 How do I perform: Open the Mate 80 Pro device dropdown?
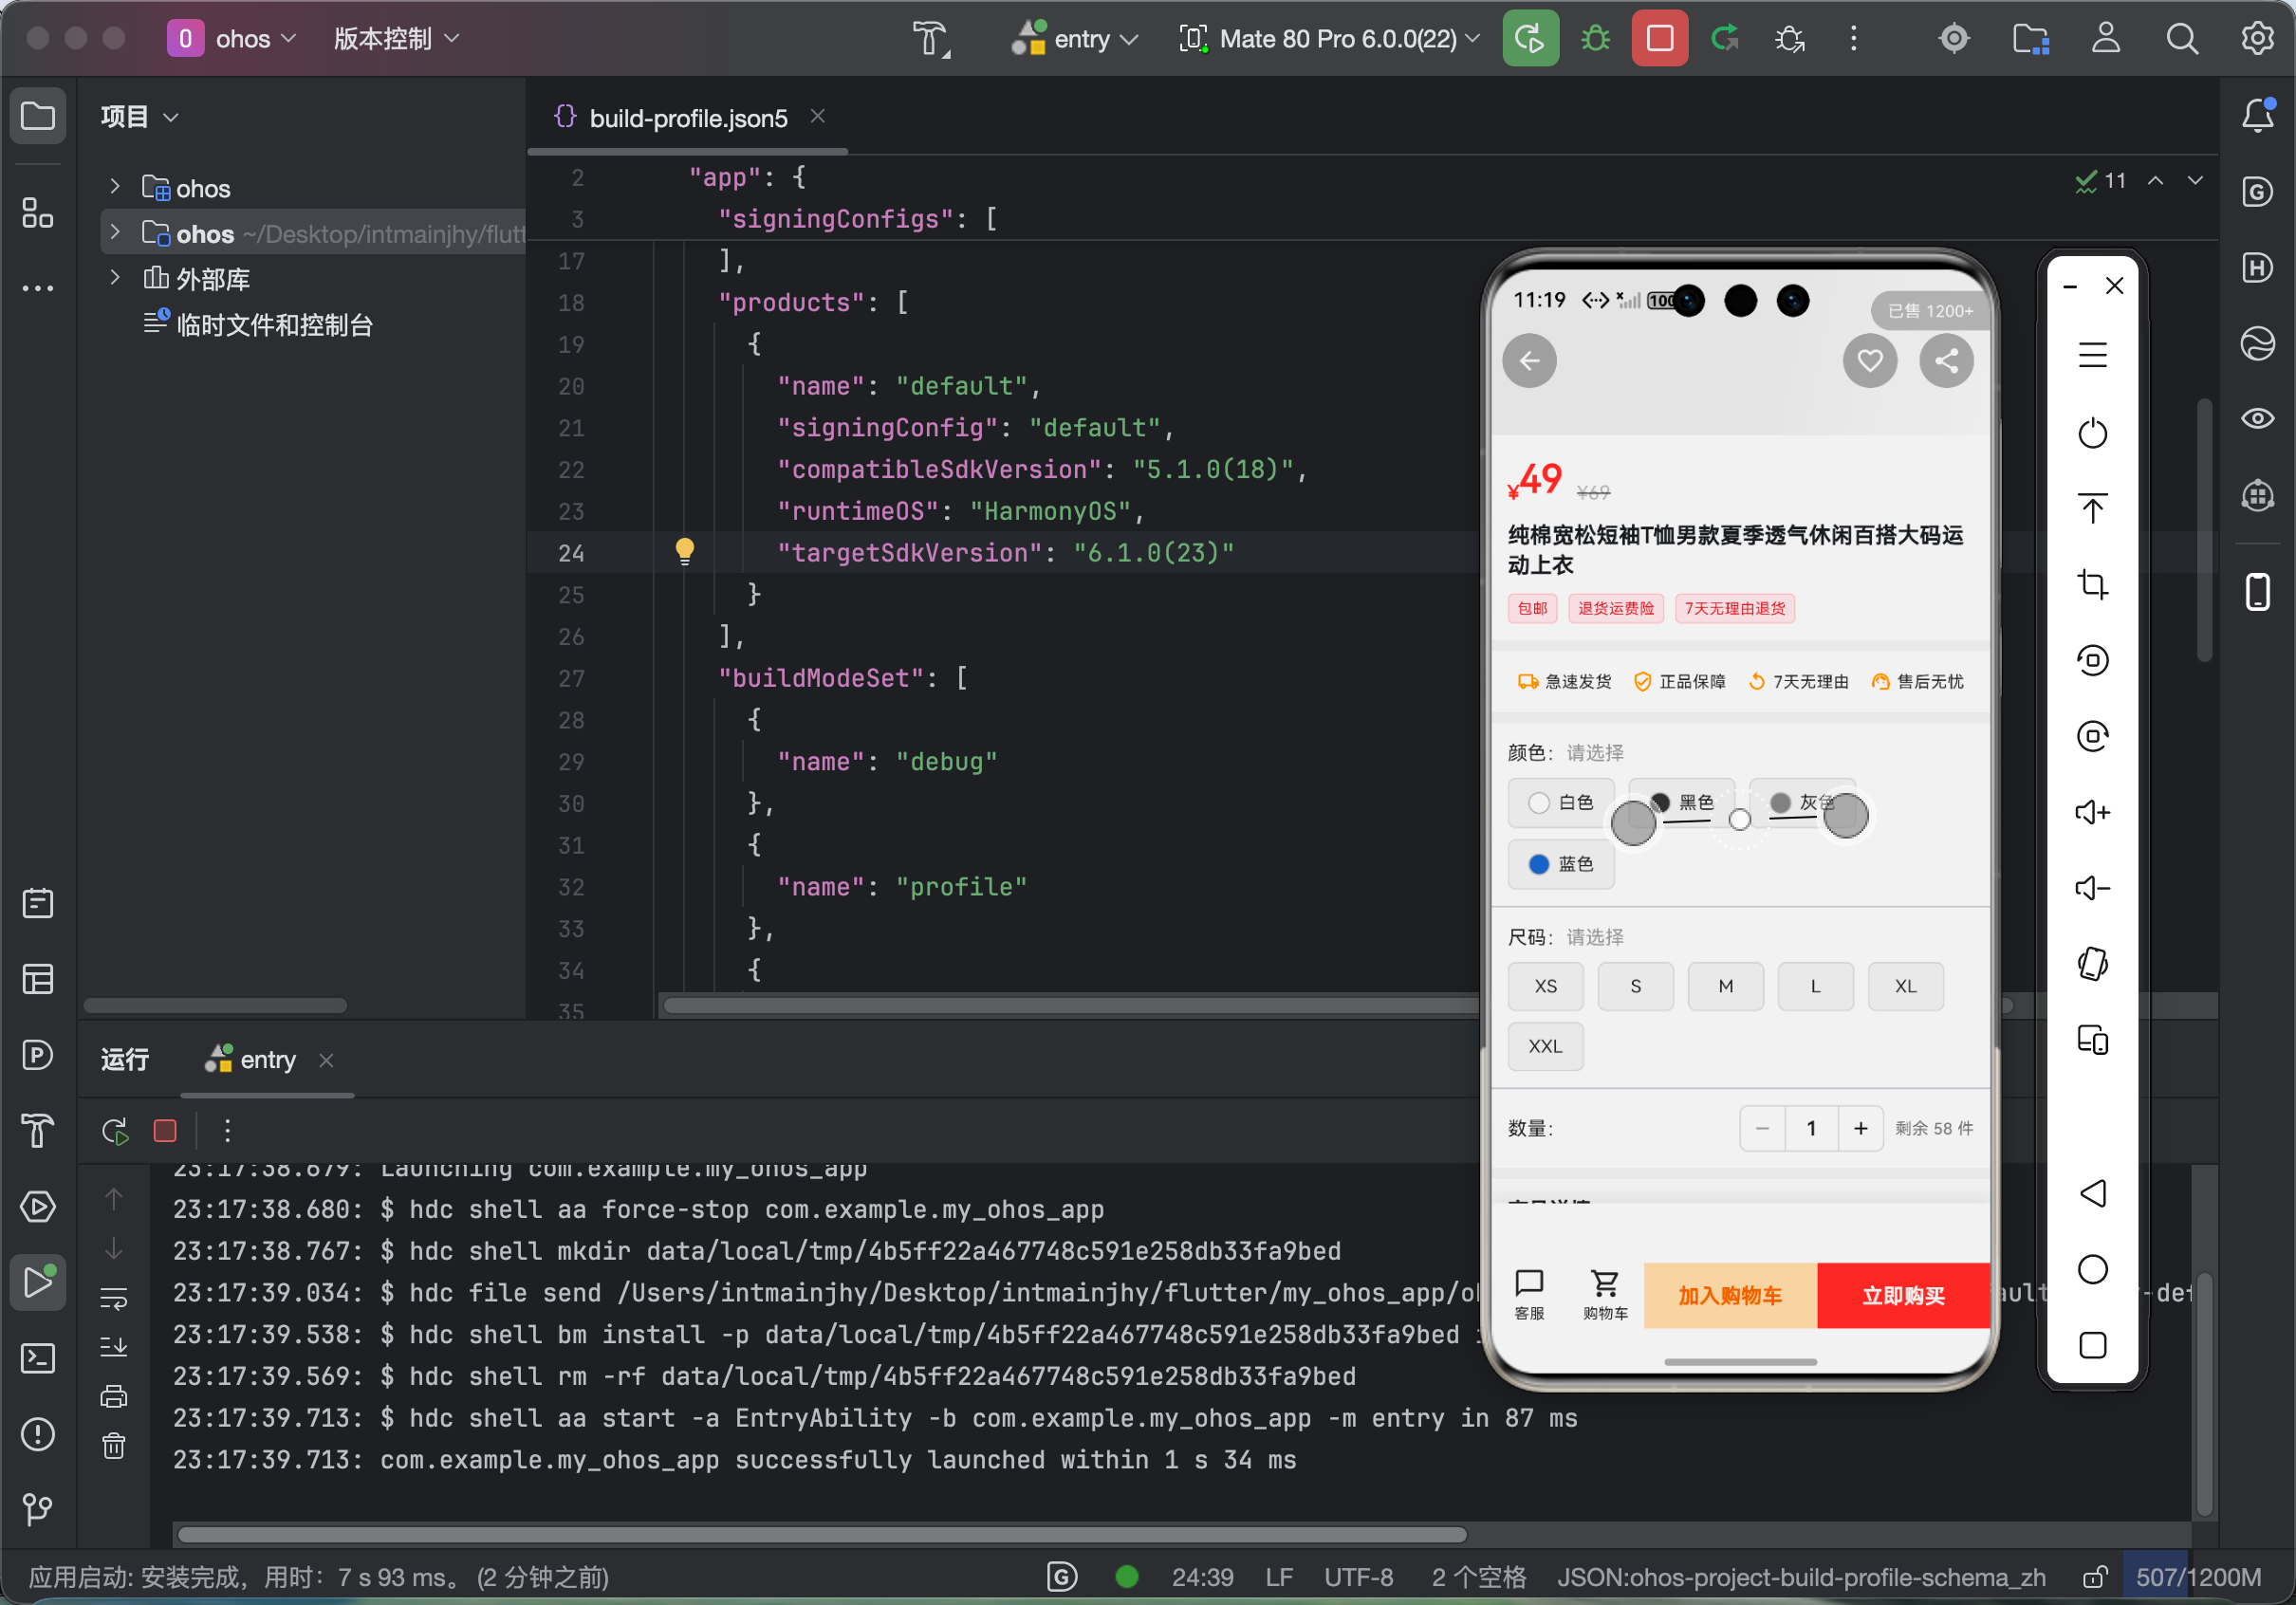[x=1331, y=39]
